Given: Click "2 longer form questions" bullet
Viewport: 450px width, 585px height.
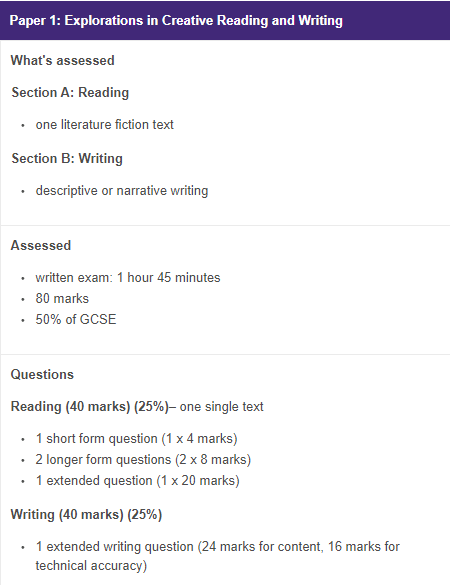Looking at the screenshot, I should click(143, 460).
